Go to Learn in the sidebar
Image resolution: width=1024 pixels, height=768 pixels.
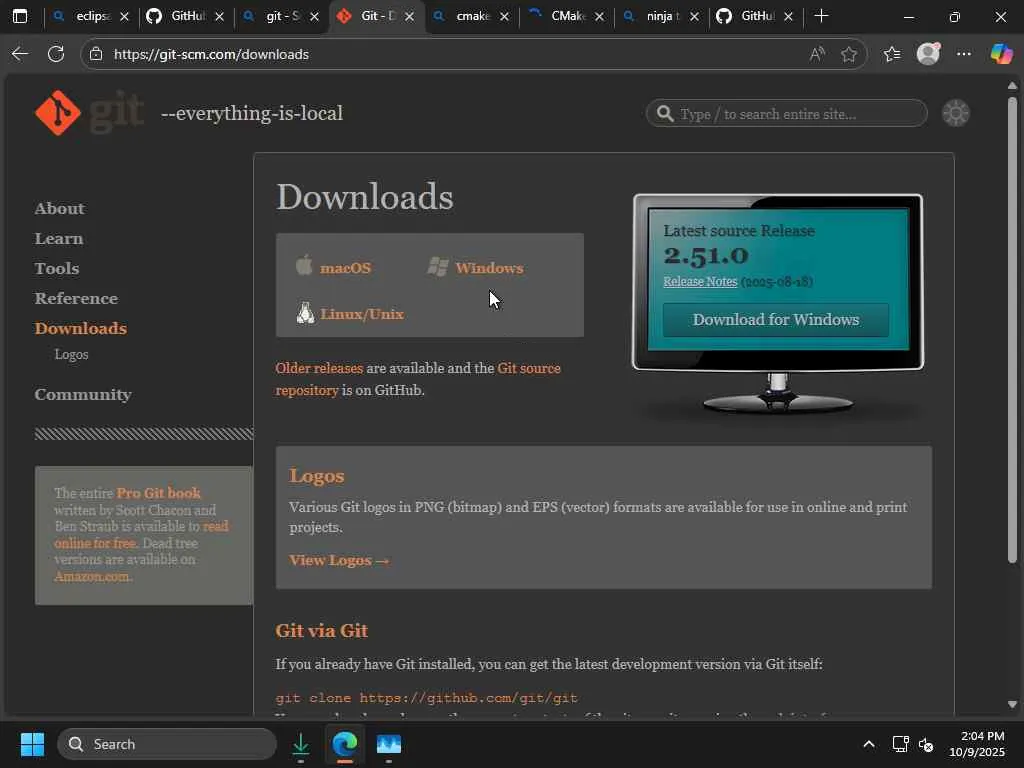pyautogui.click(x=59, y=238)
